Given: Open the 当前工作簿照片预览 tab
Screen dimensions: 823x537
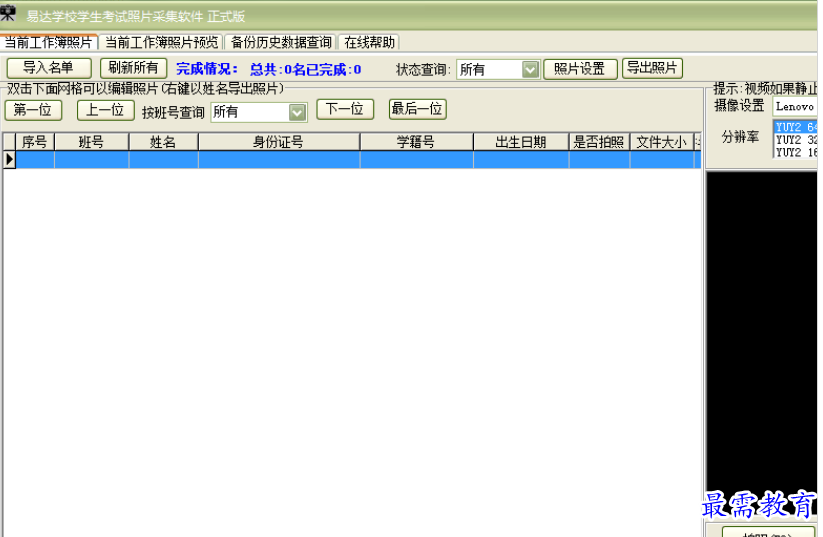Looking at the screenshot, I should 162,42.
